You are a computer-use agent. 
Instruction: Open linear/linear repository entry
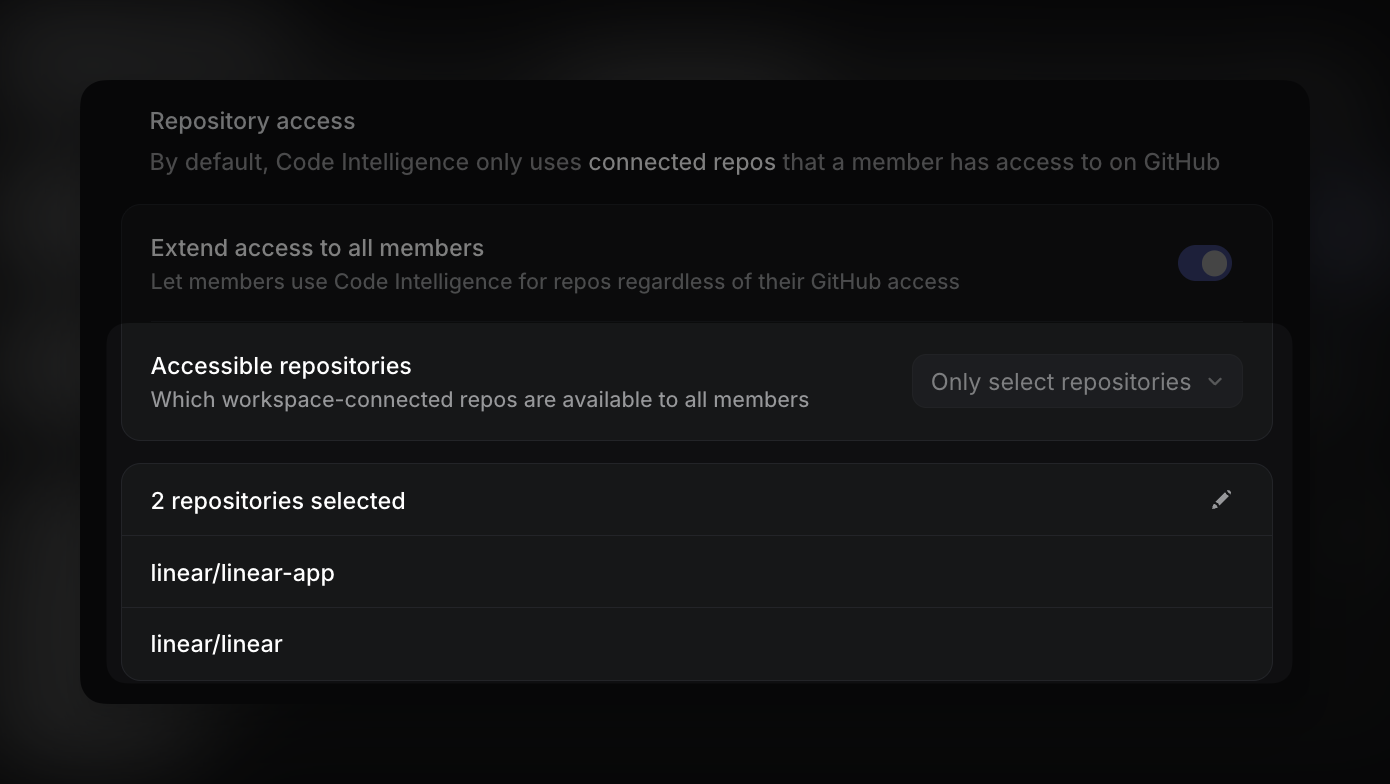tap(216, 643)
